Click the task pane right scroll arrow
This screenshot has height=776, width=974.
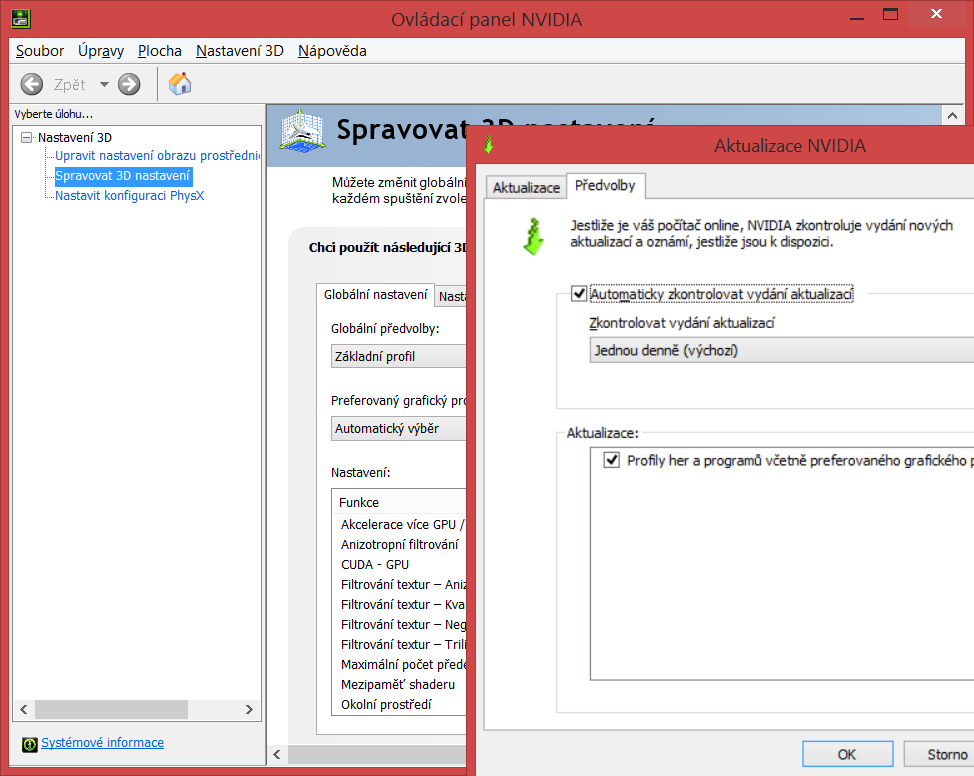coord(249,710)
